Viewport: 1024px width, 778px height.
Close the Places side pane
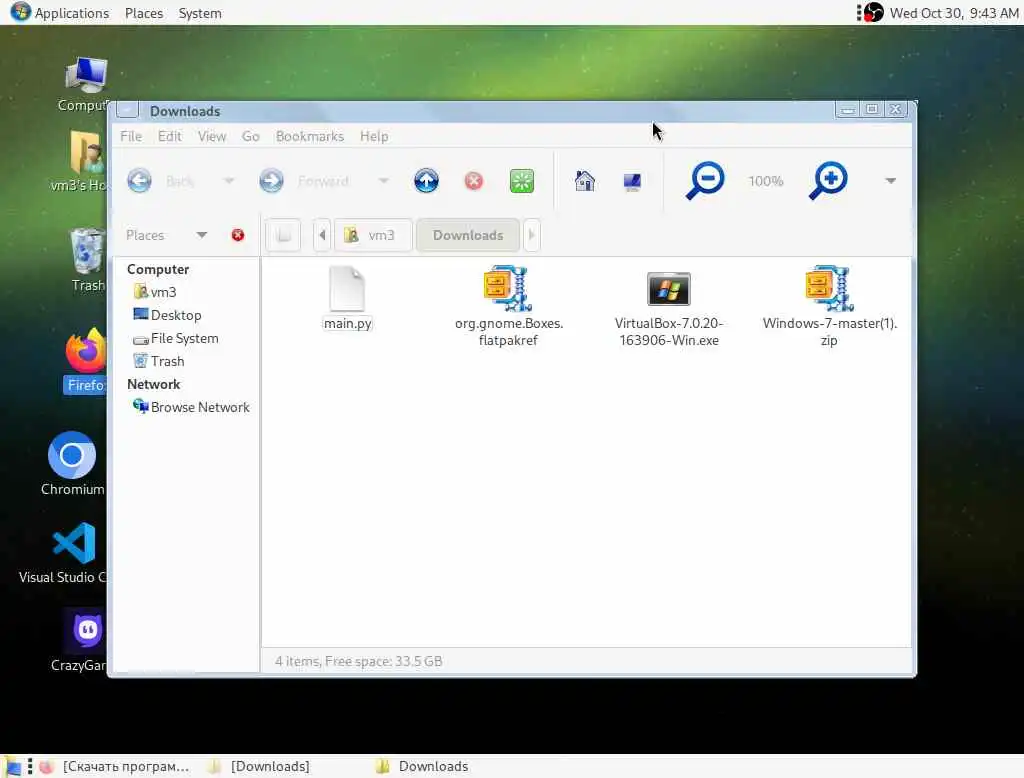pyautogui.click(x=238, y=235)
